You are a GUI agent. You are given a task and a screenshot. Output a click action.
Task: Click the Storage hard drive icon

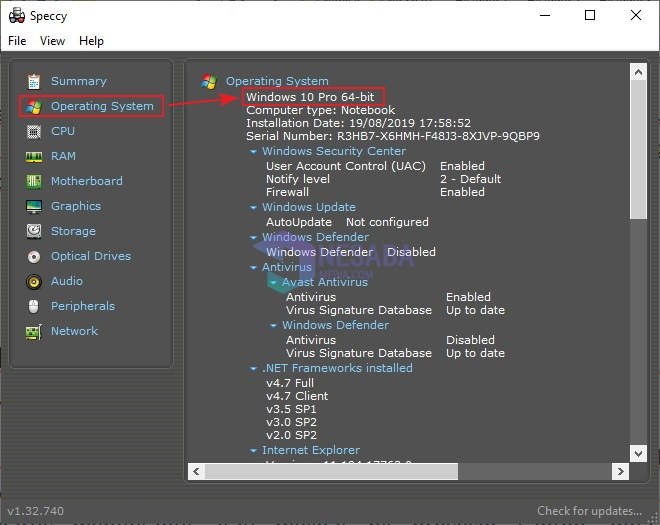[x=34, y=231]
